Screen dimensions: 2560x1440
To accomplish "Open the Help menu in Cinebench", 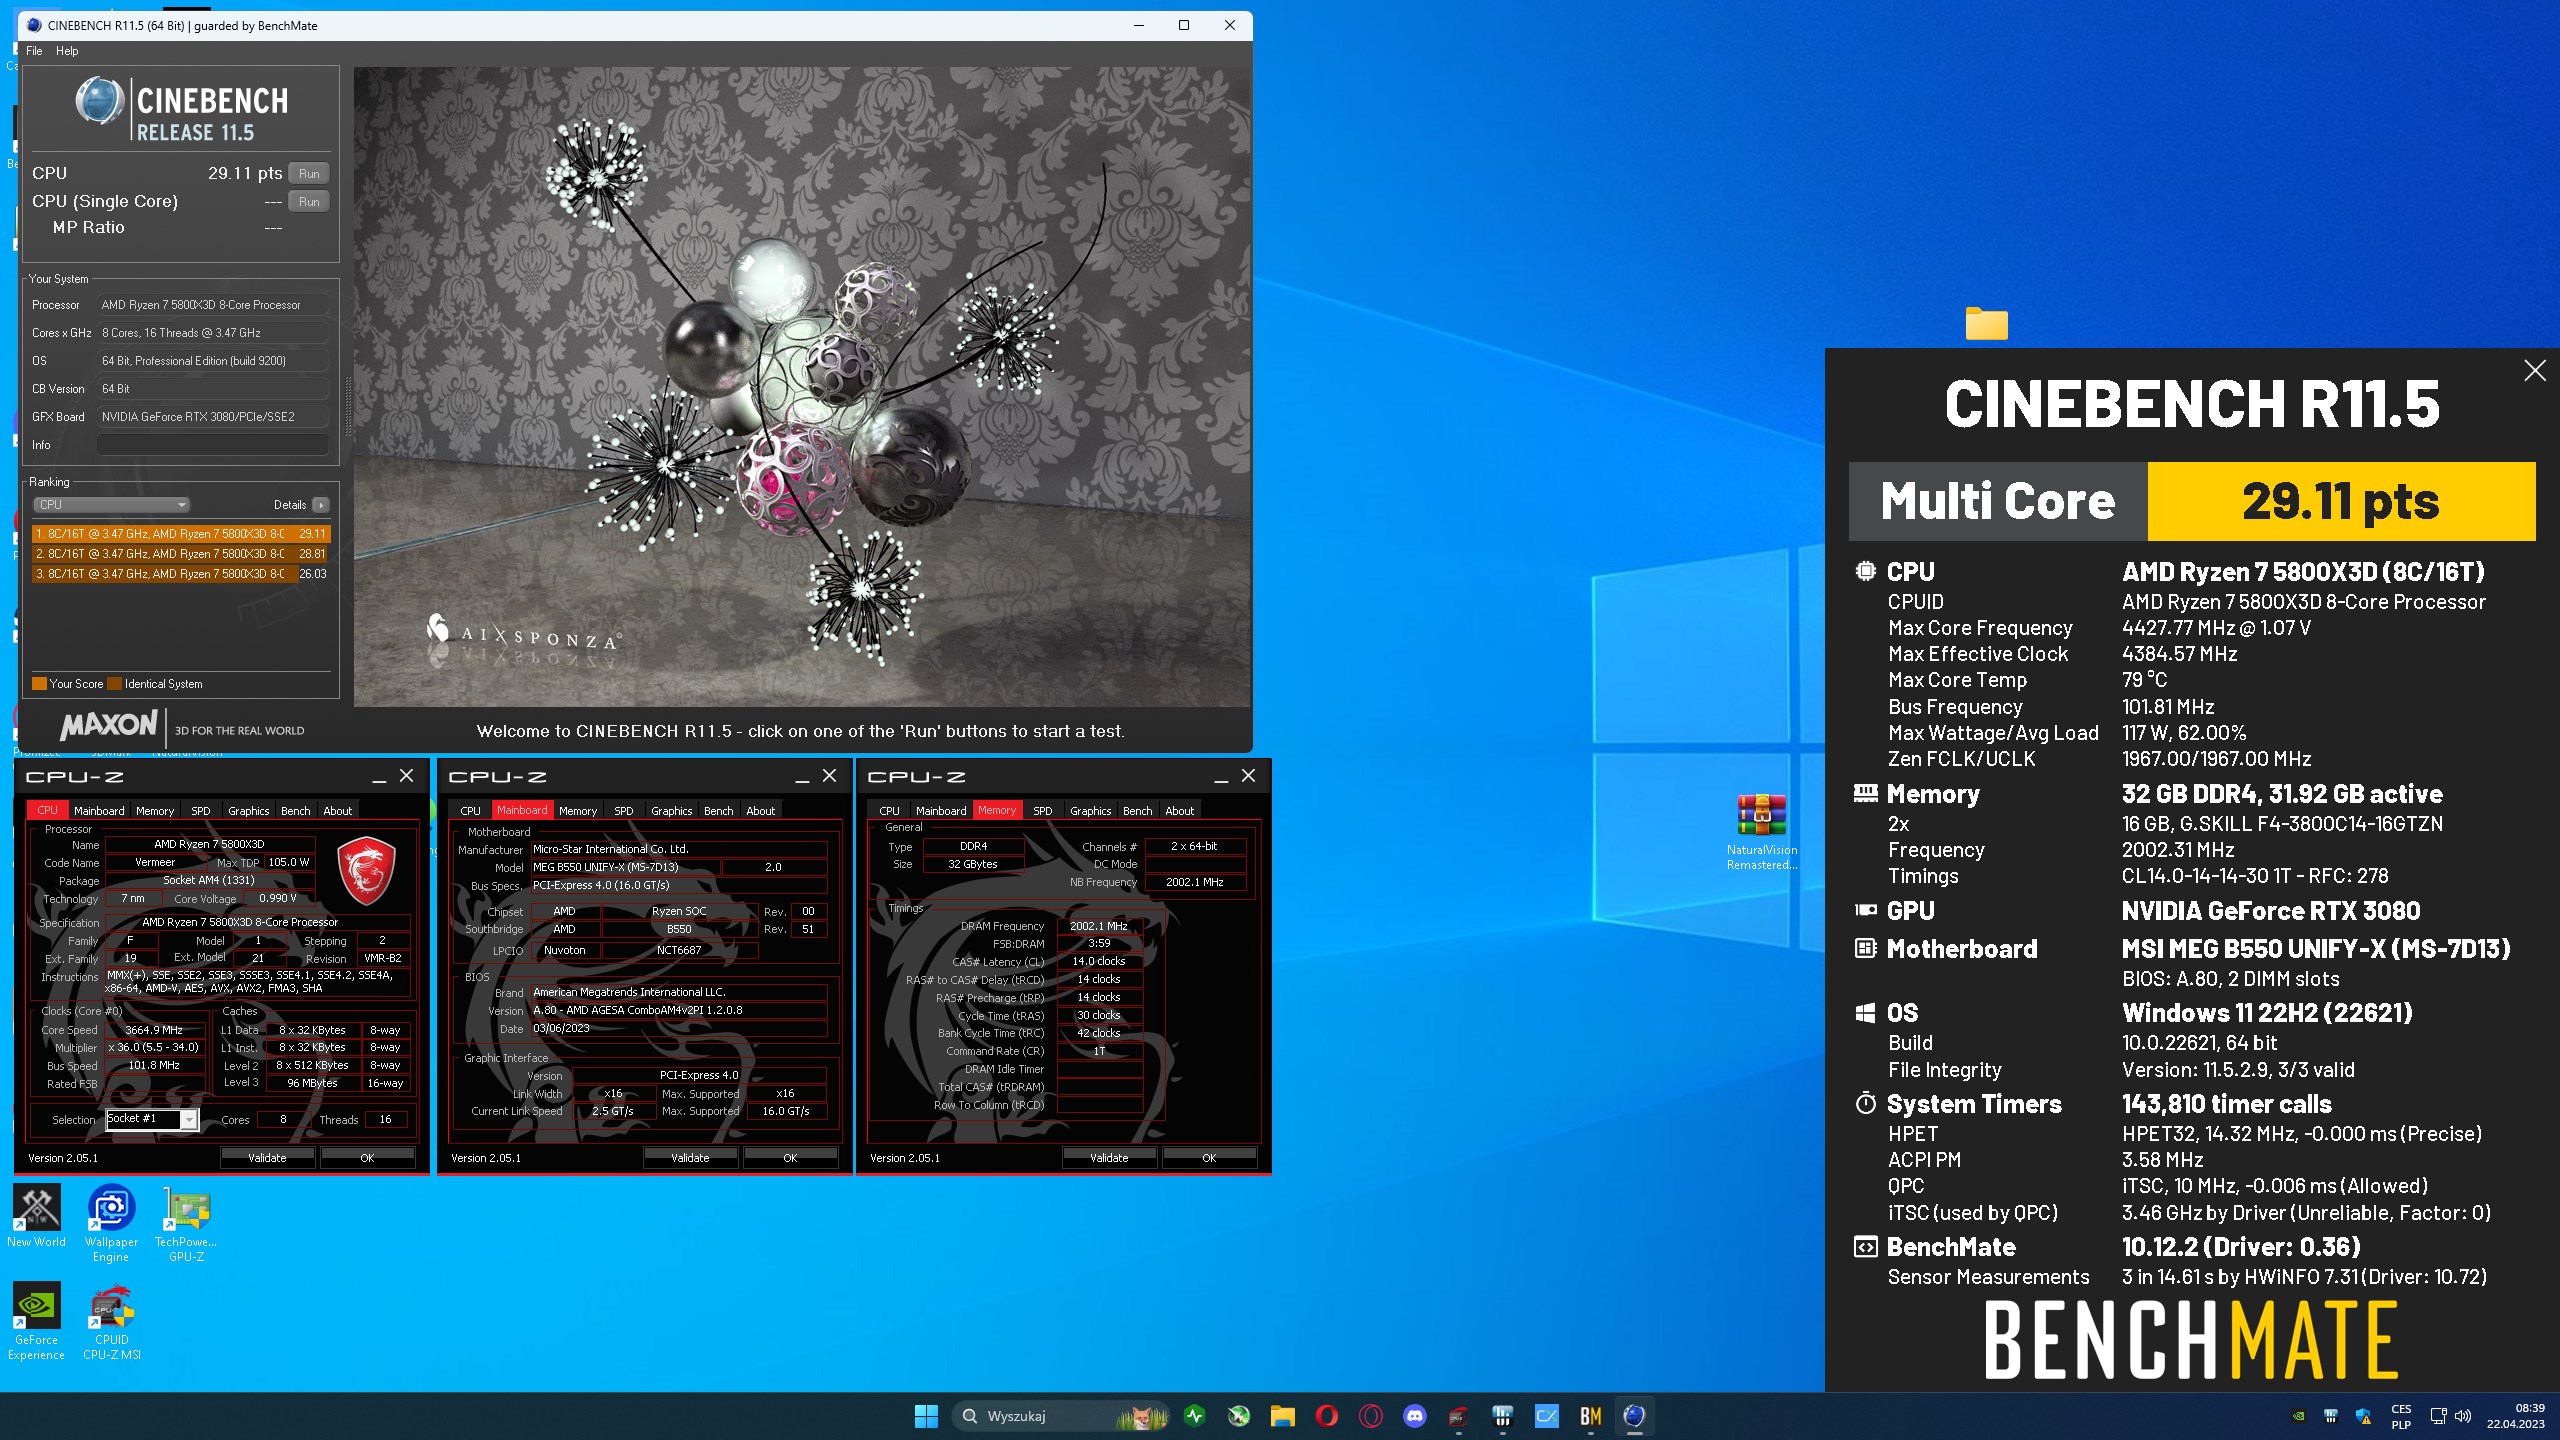I will [67, 51].
